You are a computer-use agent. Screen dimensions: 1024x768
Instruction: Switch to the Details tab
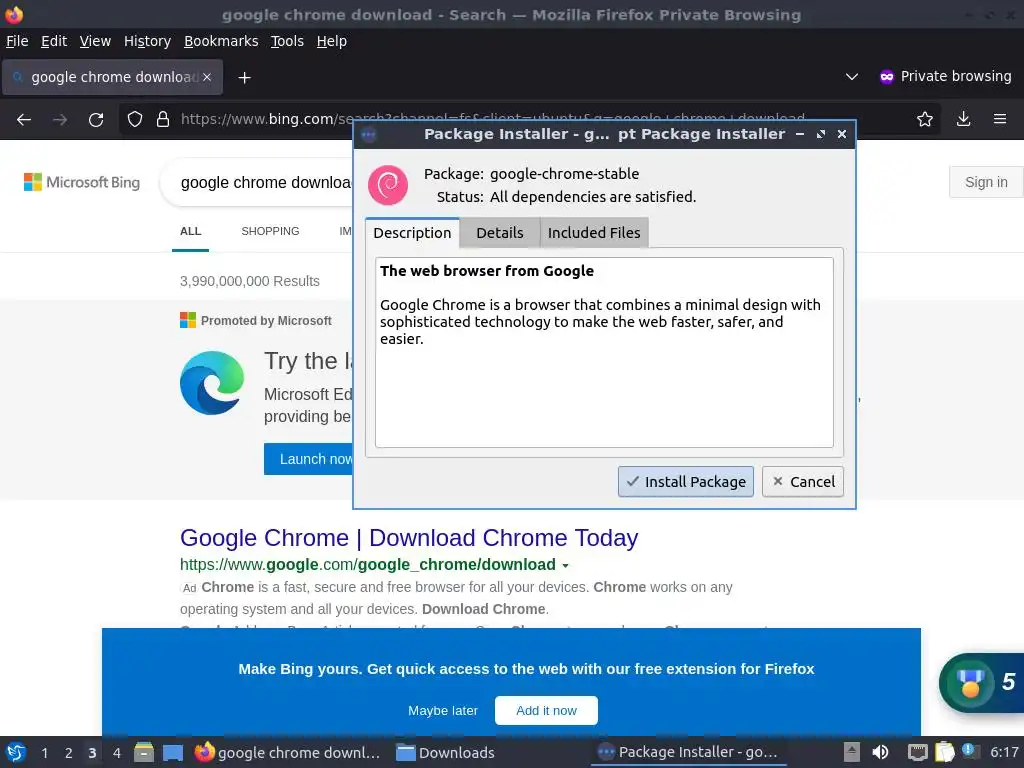500,233
